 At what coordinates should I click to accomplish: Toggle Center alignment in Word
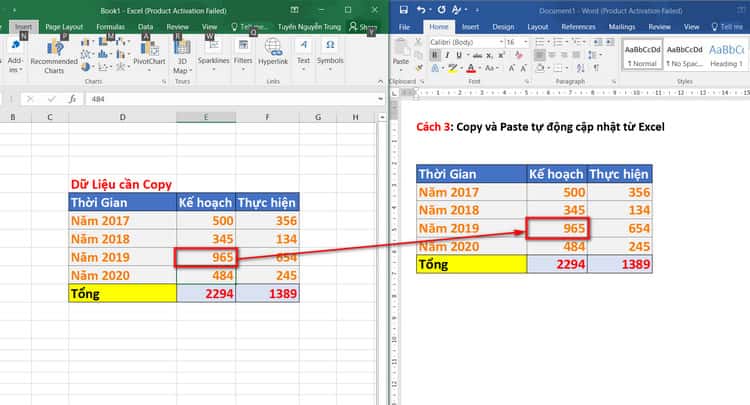tap(551, 55)
